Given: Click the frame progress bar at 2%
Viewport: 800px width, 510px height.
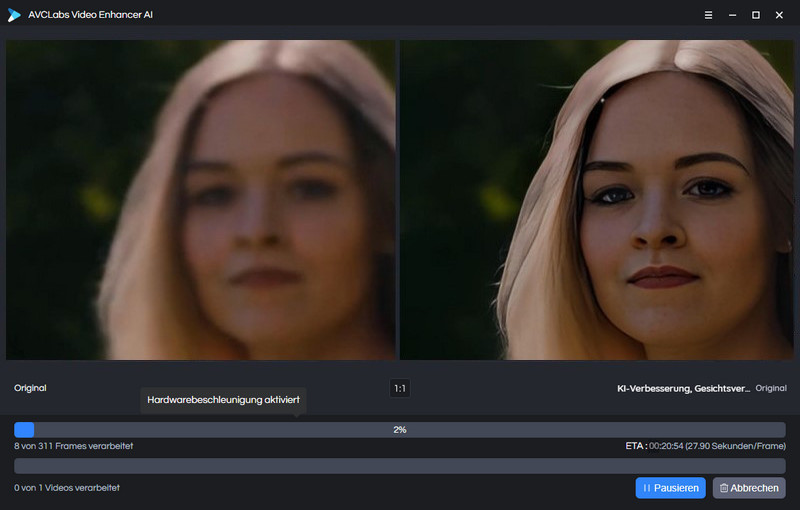Looking at the screenshot, I should click(x=399, y=429).
